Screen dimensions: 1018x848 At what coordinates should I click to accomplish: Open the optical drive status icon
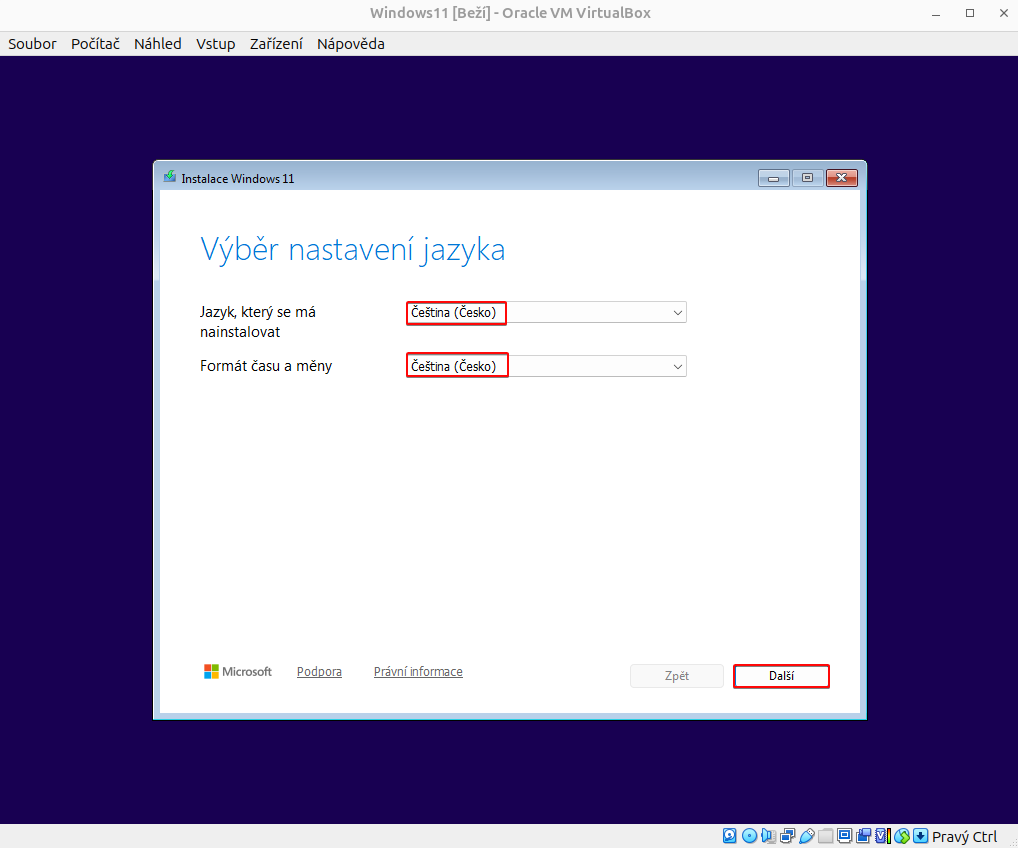click(749, 836)
